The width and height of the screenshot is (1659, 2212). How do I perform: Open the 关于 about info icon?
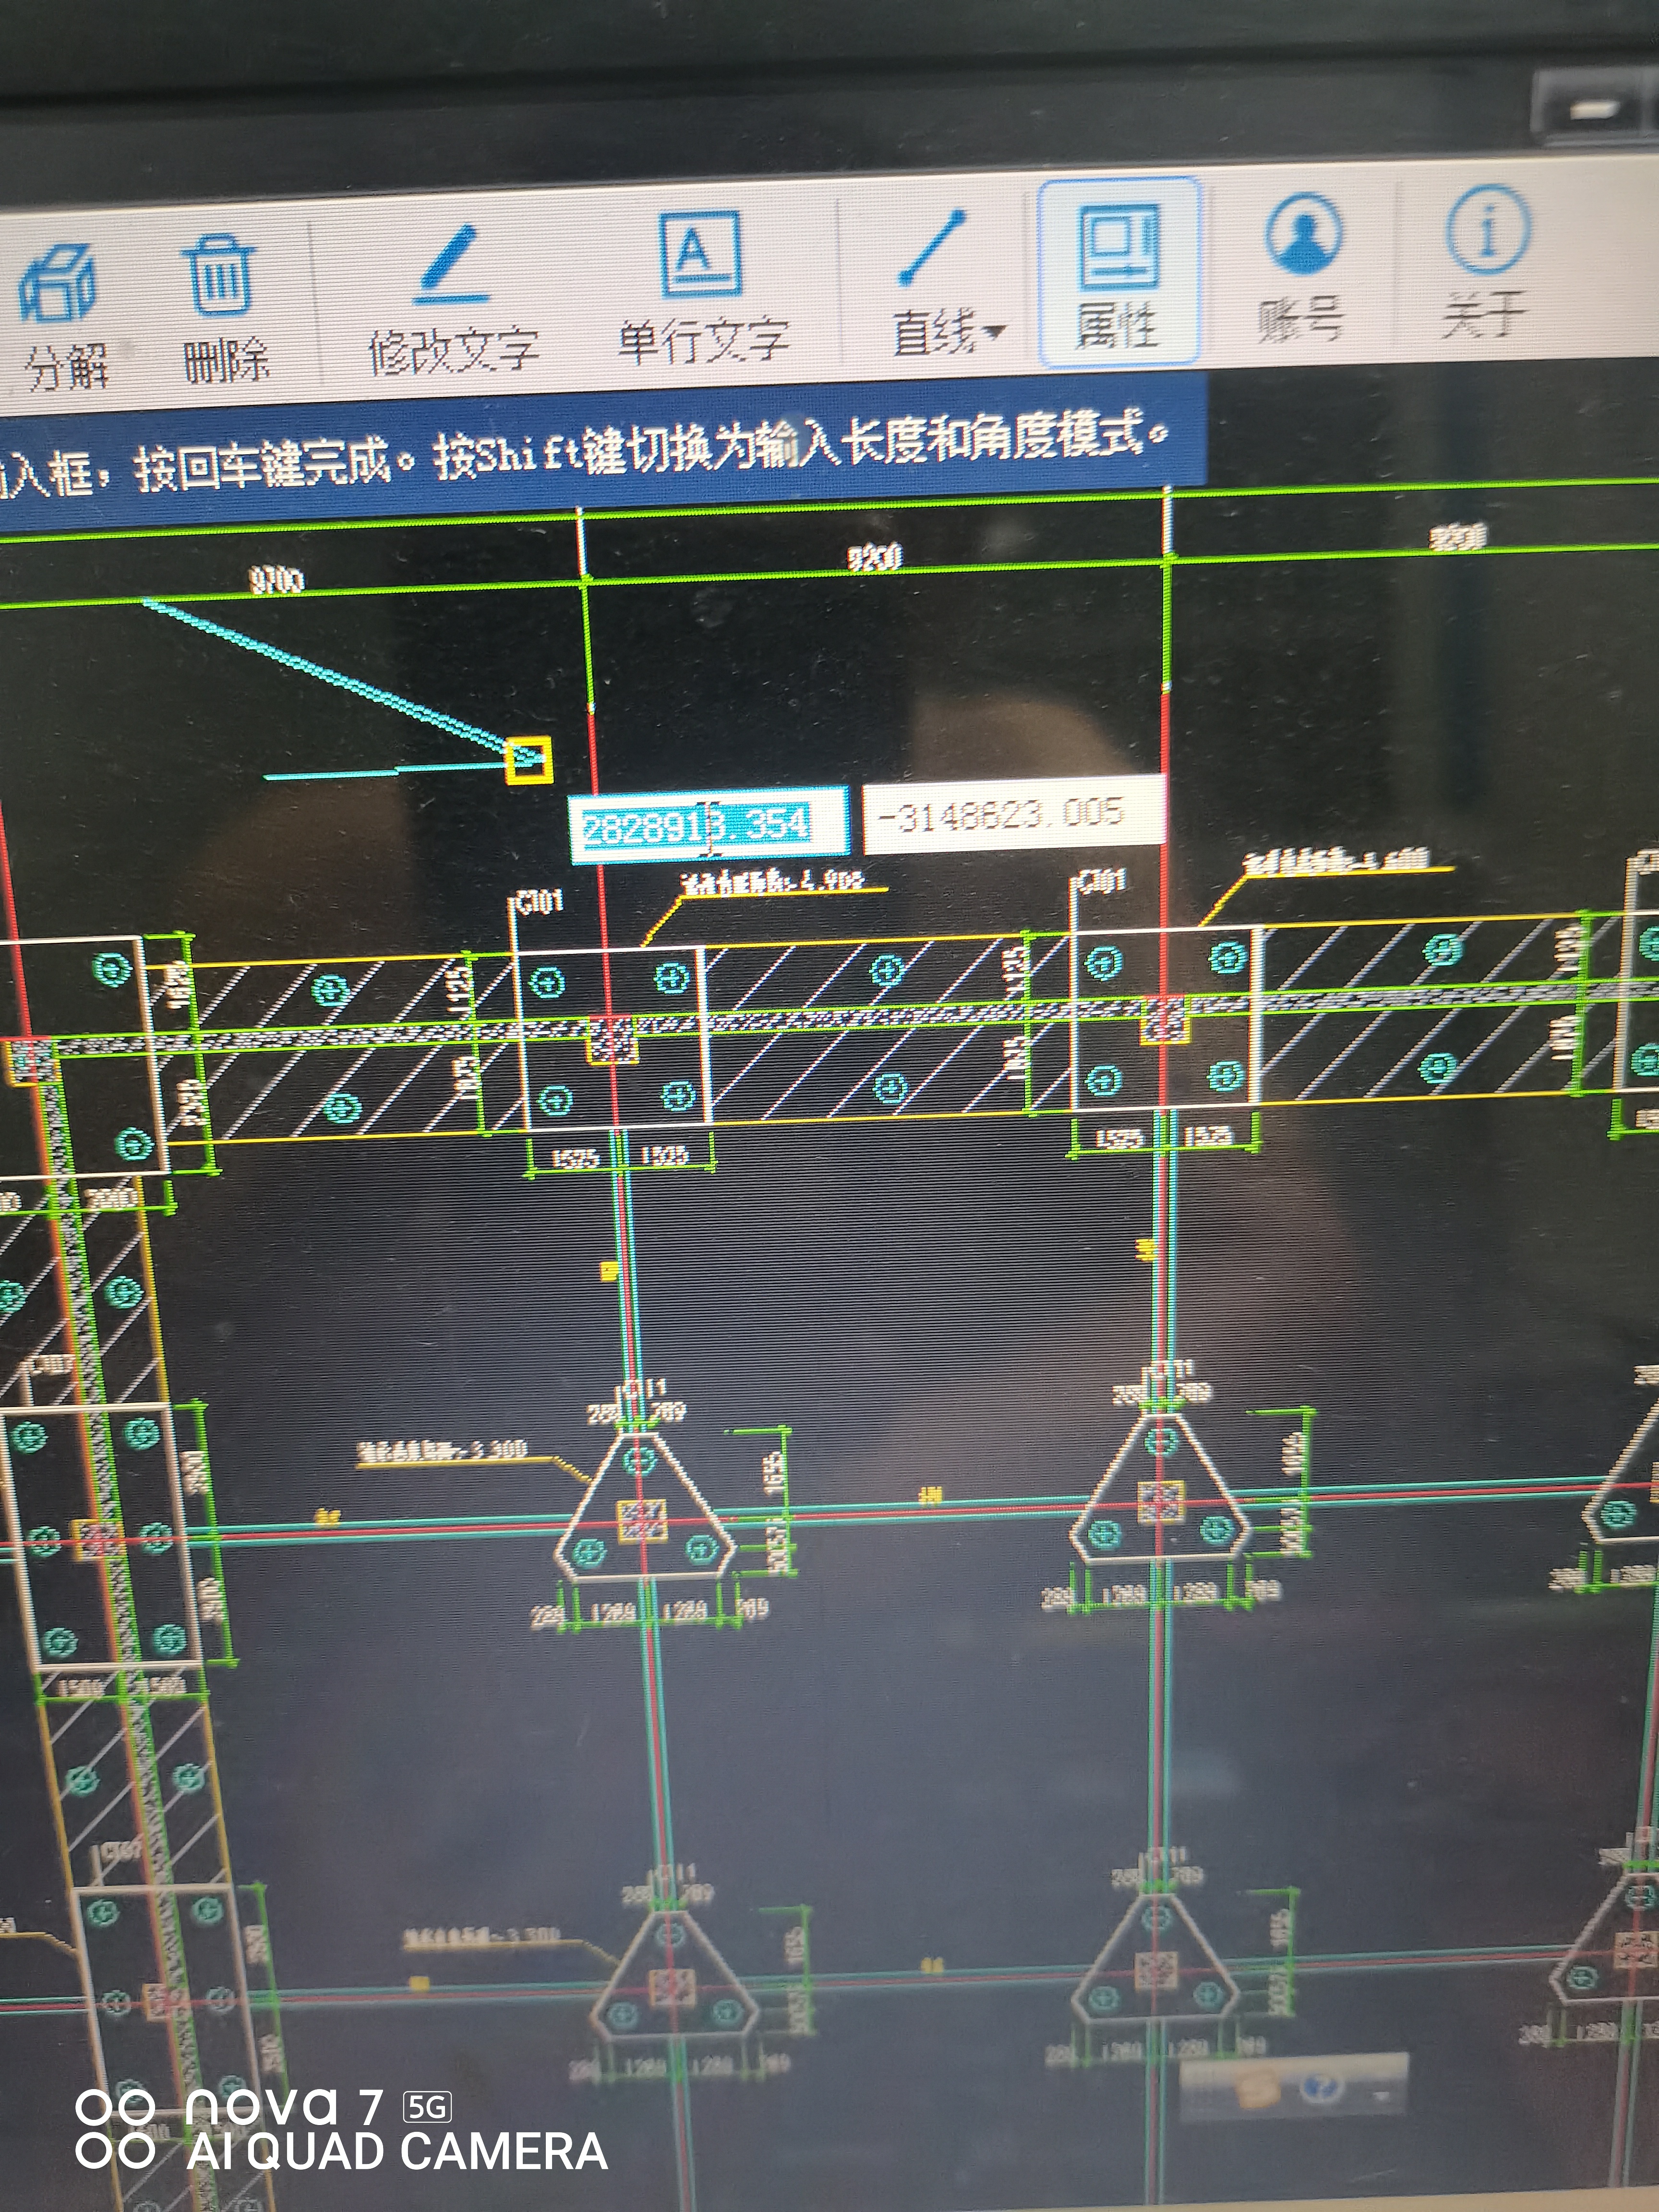click(x=1487, y=229)
